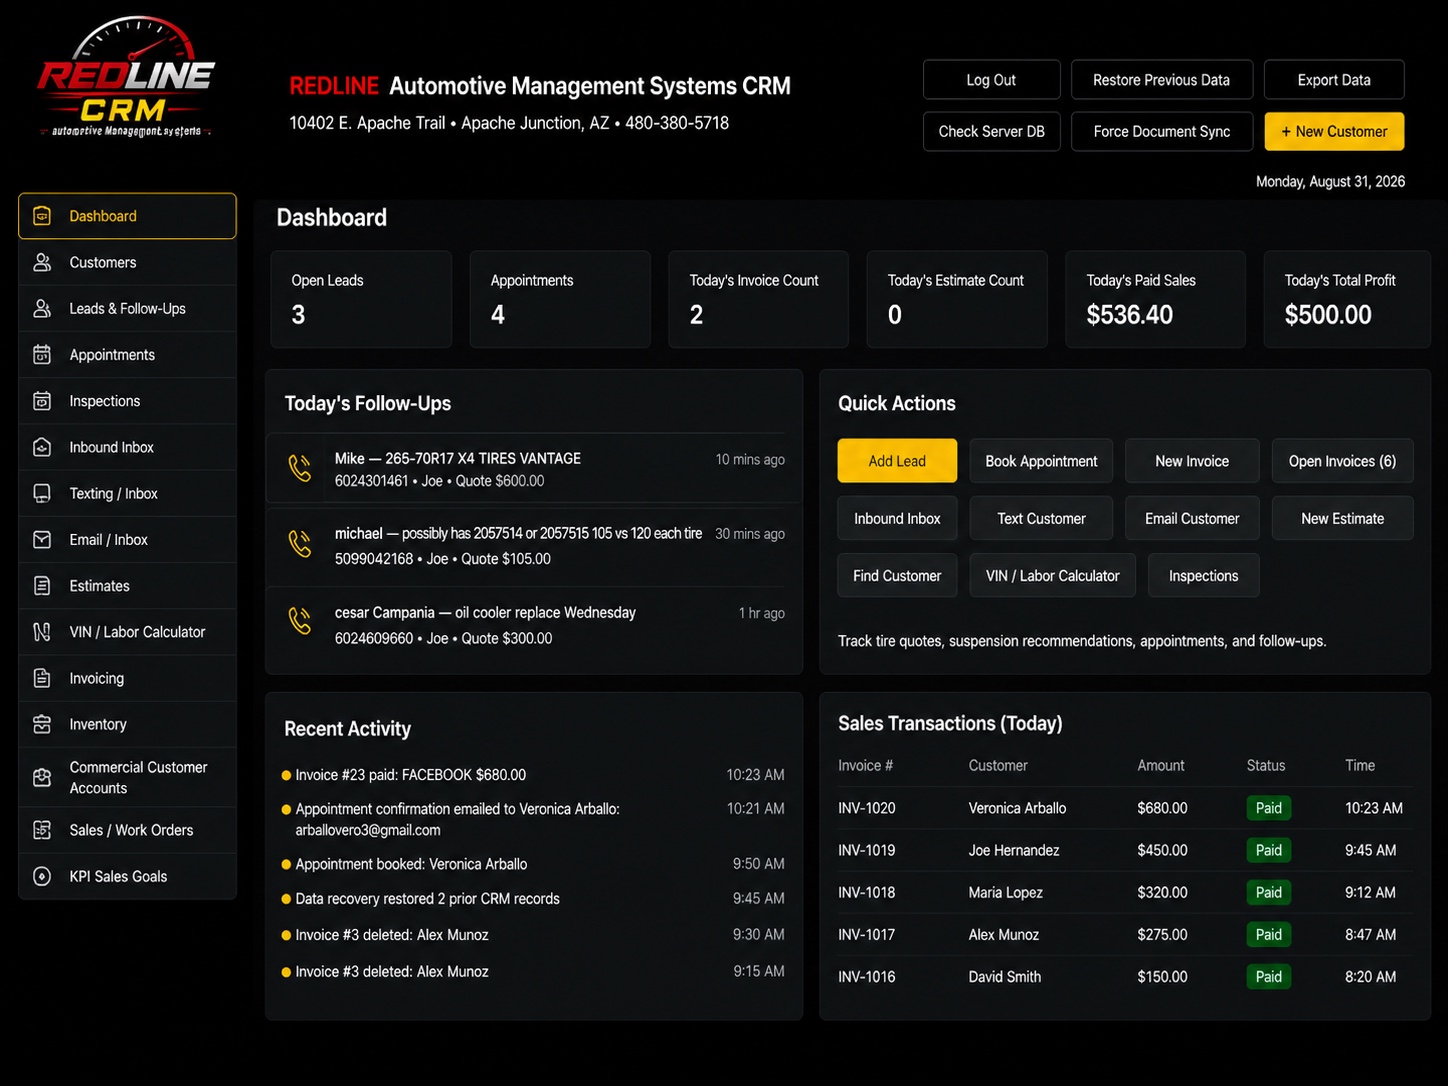The height and width of the screenshot is (1086, 1448).
Task: Click 'Appointment booked: Veronica Arballo' activity
Action: pyautogui.click(x=411, y=864)
